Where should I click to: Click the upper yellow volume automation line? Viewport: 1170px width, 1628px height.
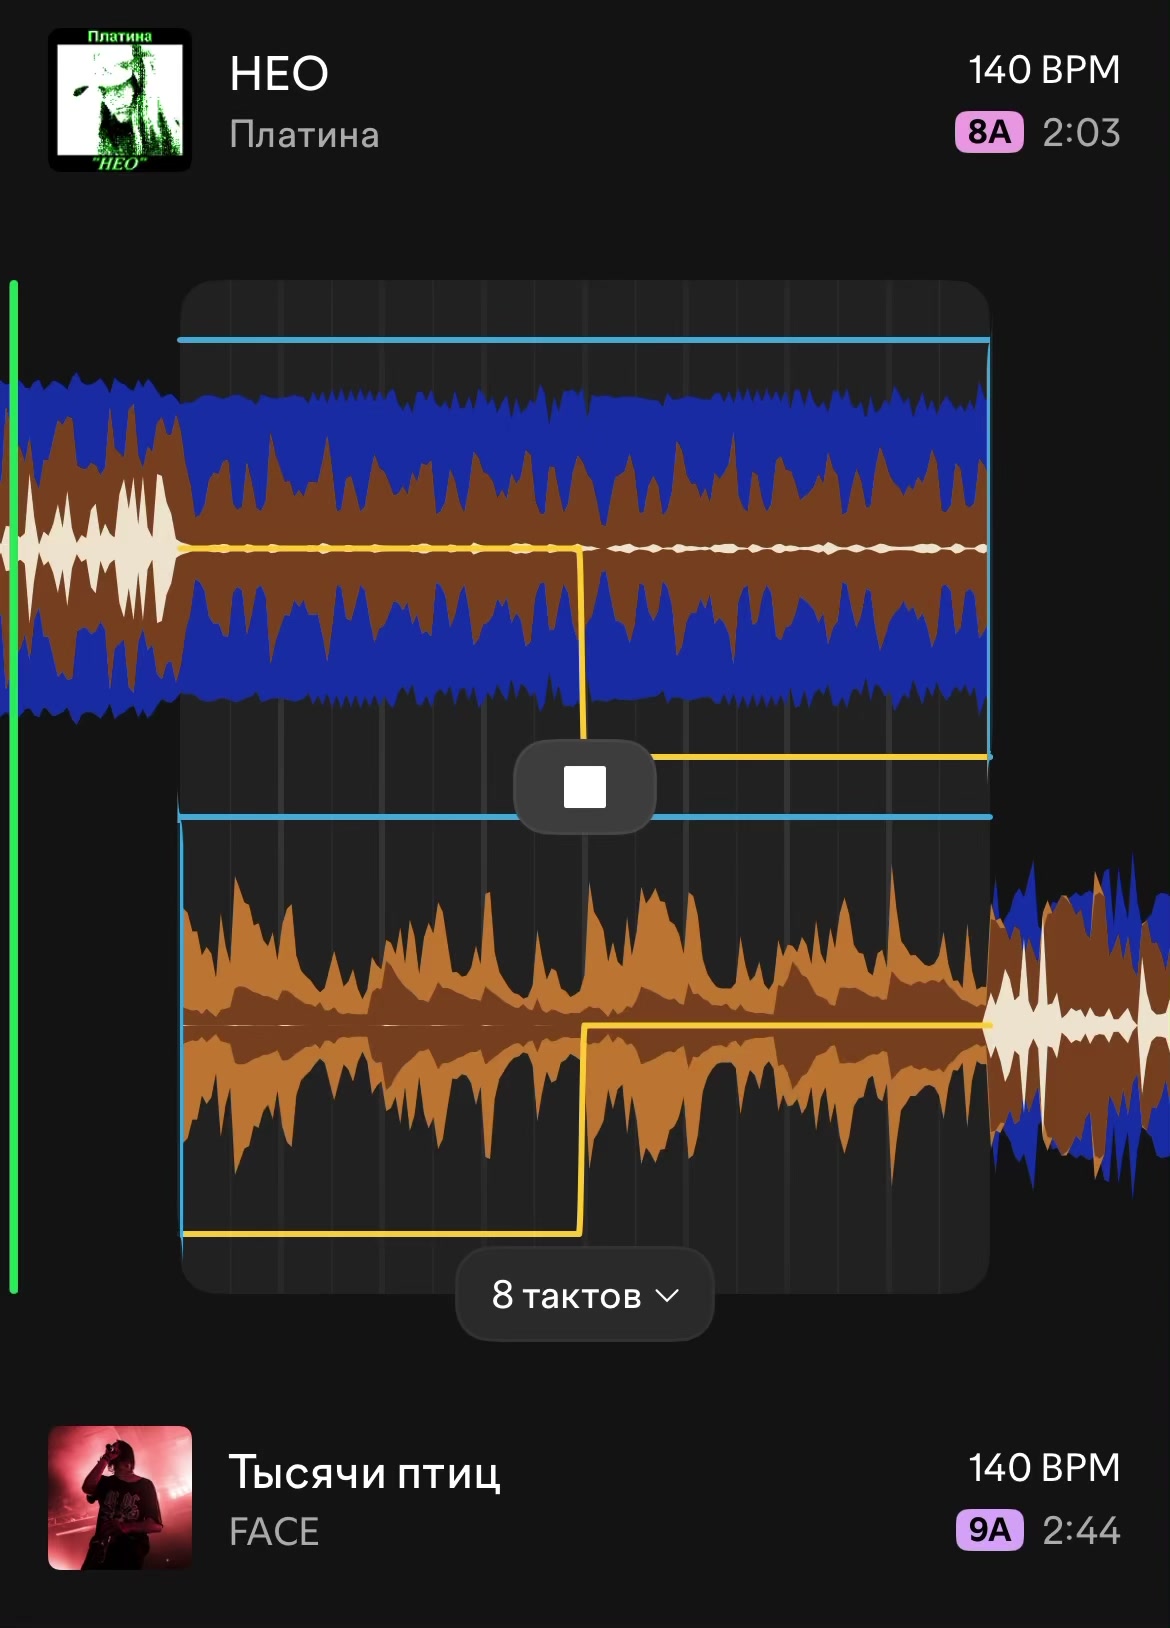380,549
